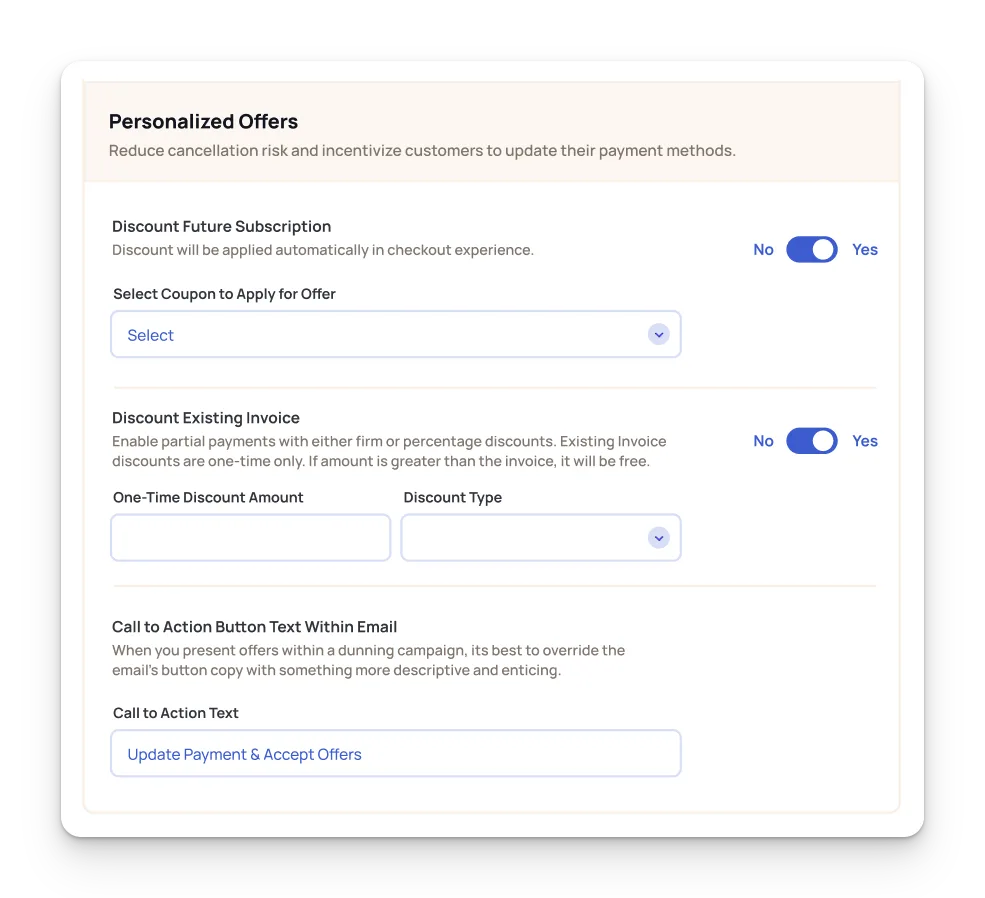The image size is (985, 898).
Task: Click the 'Call to Action Text' label
Action: 176,713
